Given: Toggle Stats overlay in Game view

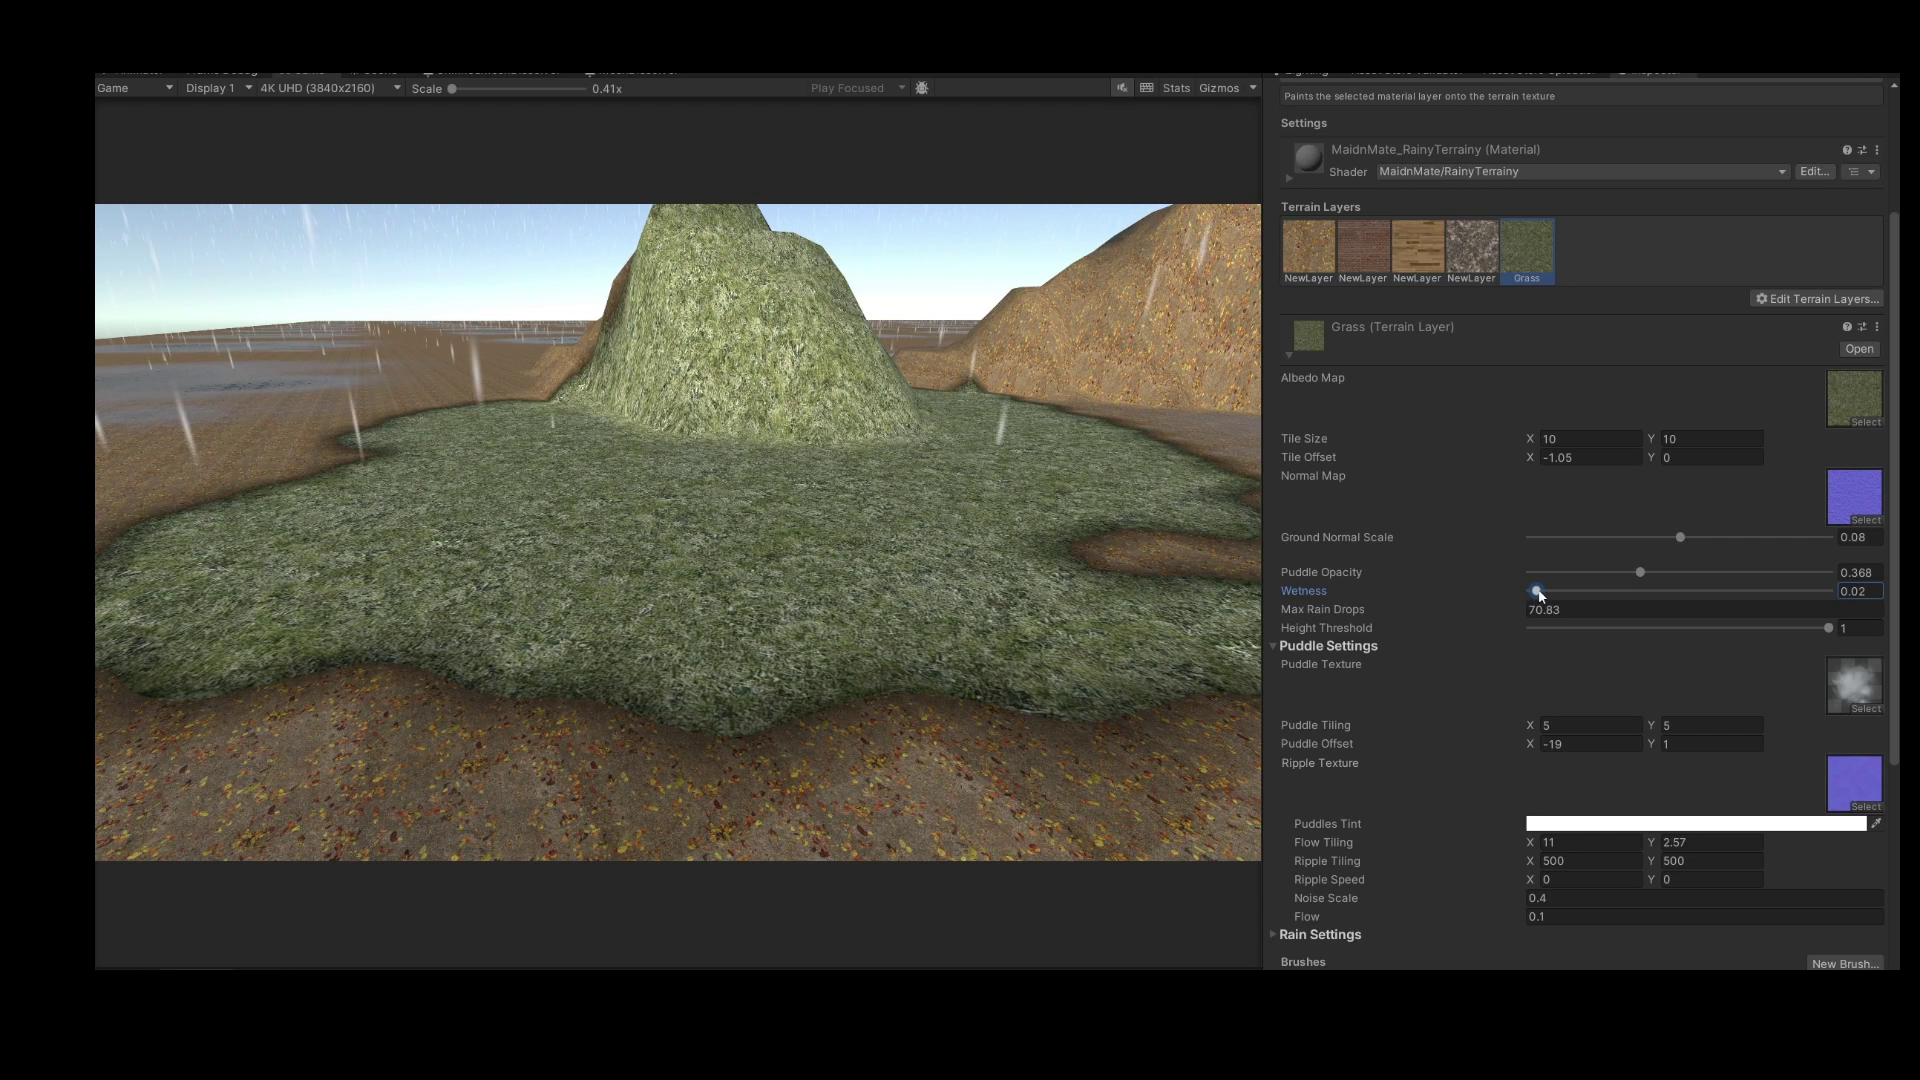Looking at the screenshot, I should (x=1176, y=88).
